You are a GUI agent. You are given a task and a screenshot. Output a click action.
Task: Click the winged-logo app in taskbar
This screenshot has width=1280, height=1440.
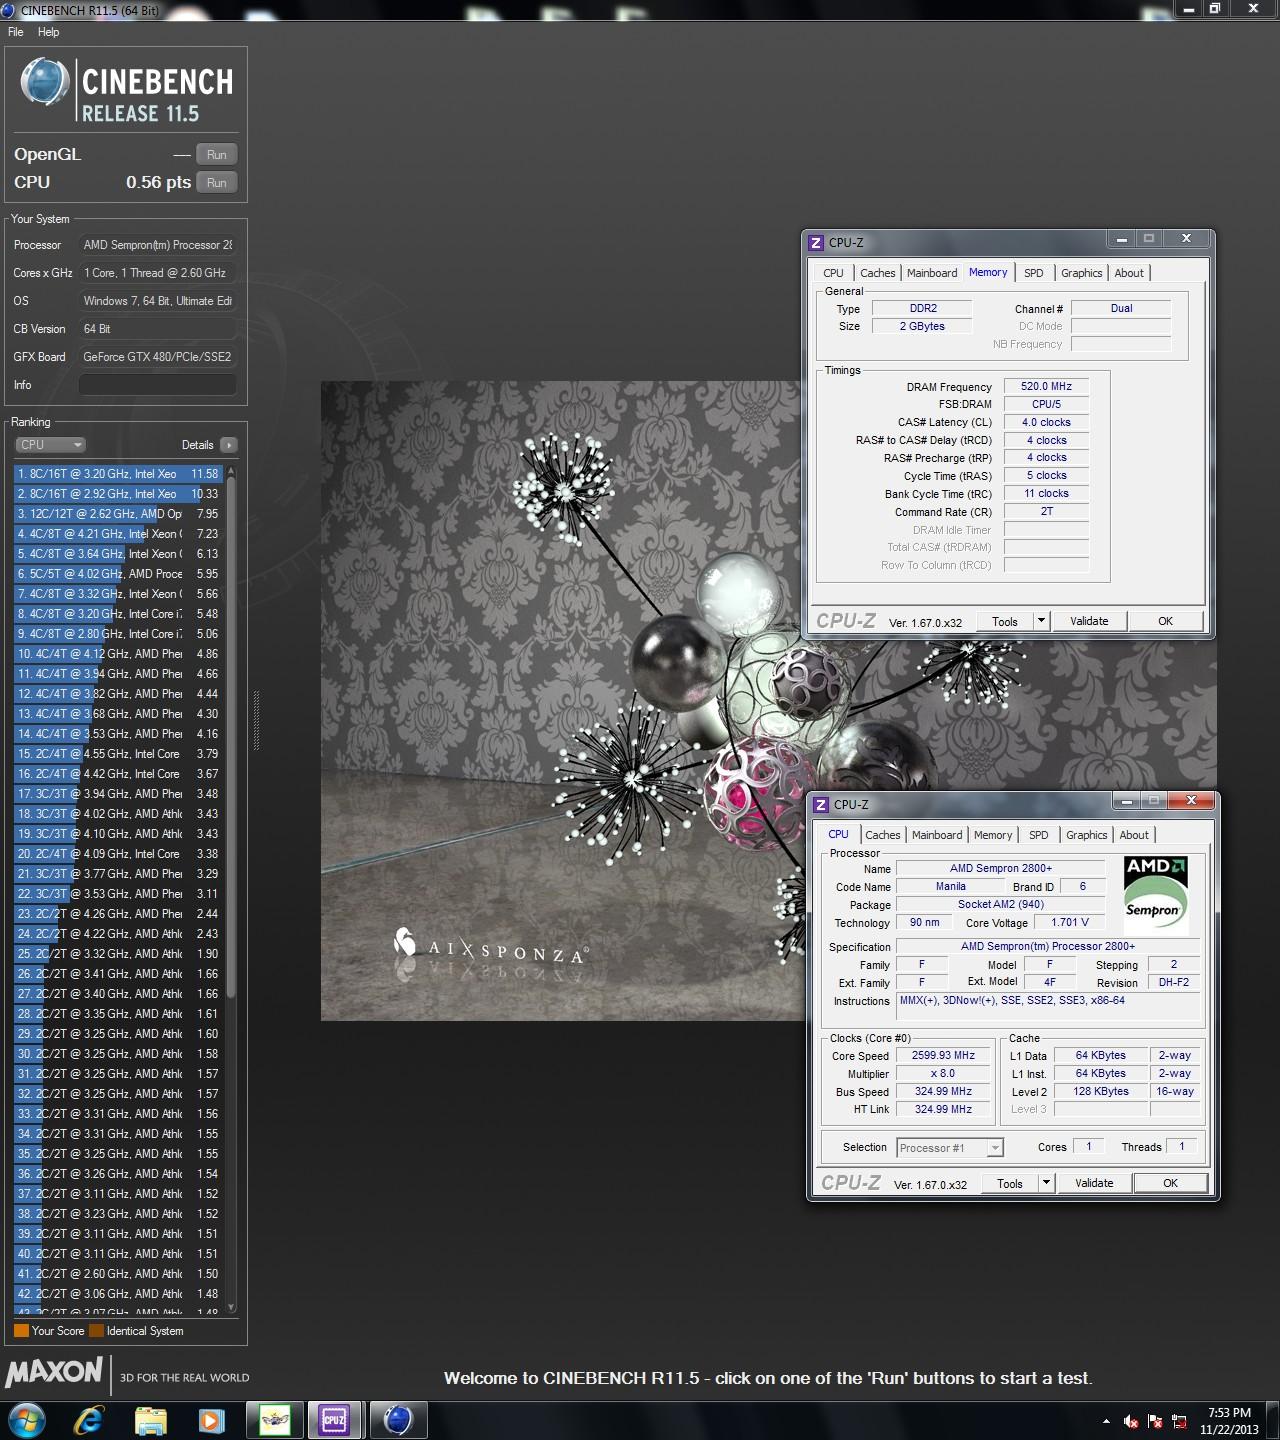[x=274, y=1419]
